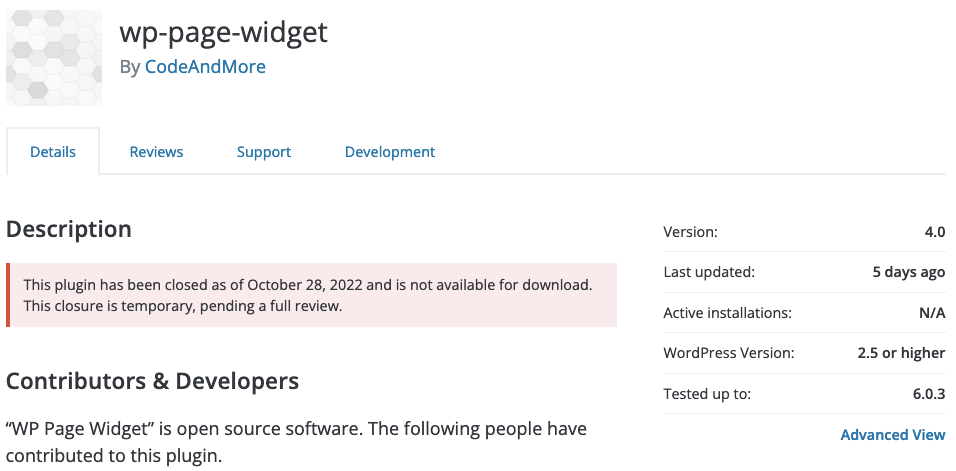Go to the Development tab
The height and width of the screenshot is (471, 956).
[x=390, y=152]
